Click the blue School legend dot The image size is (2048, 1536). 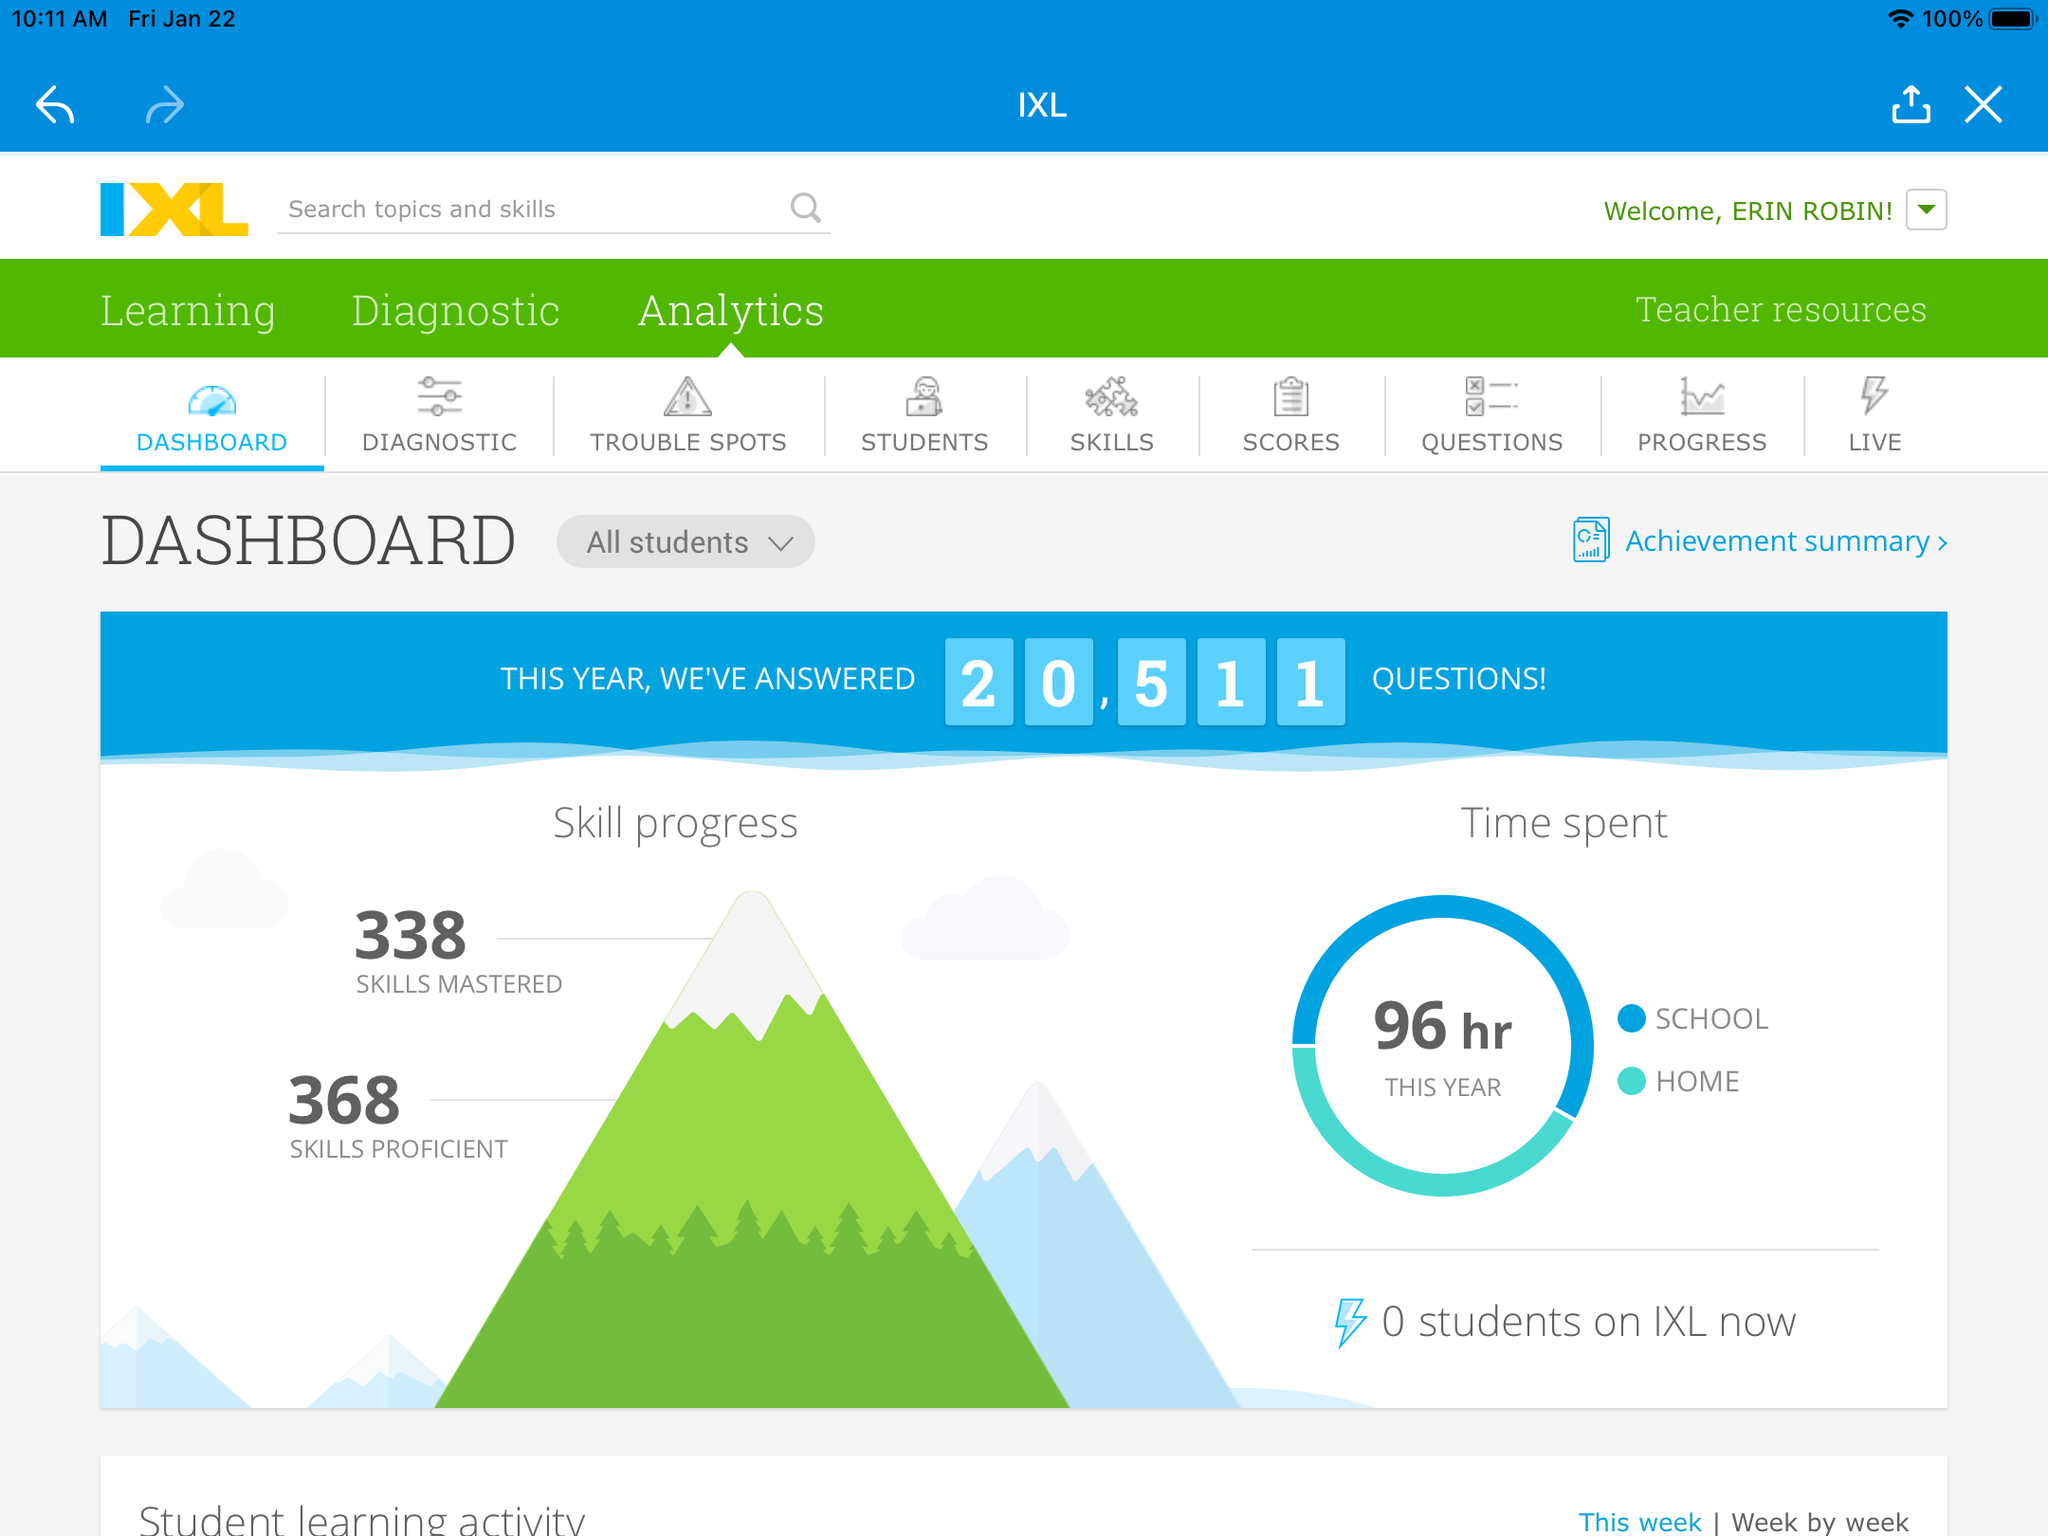pos(1631,1019)
